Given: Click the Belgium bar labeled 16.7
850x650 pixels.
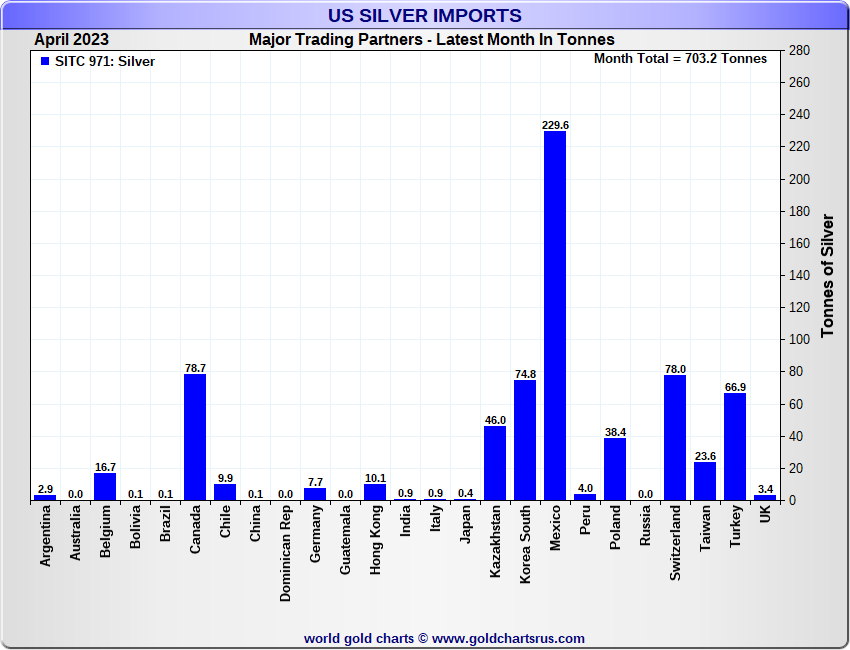Looking at the screenshot, I should tap(105, 487).
